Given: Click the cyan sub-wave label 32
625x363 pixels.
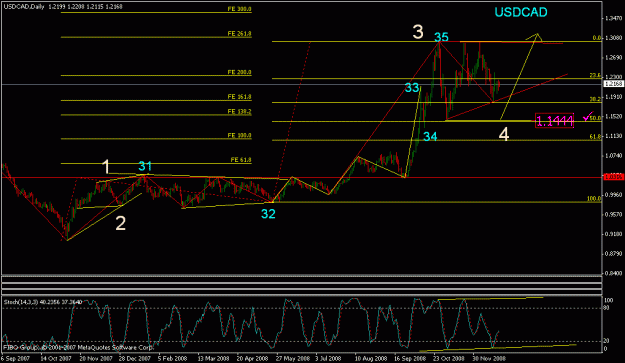Looking at the screenshot, I should (x=268, y=214).
